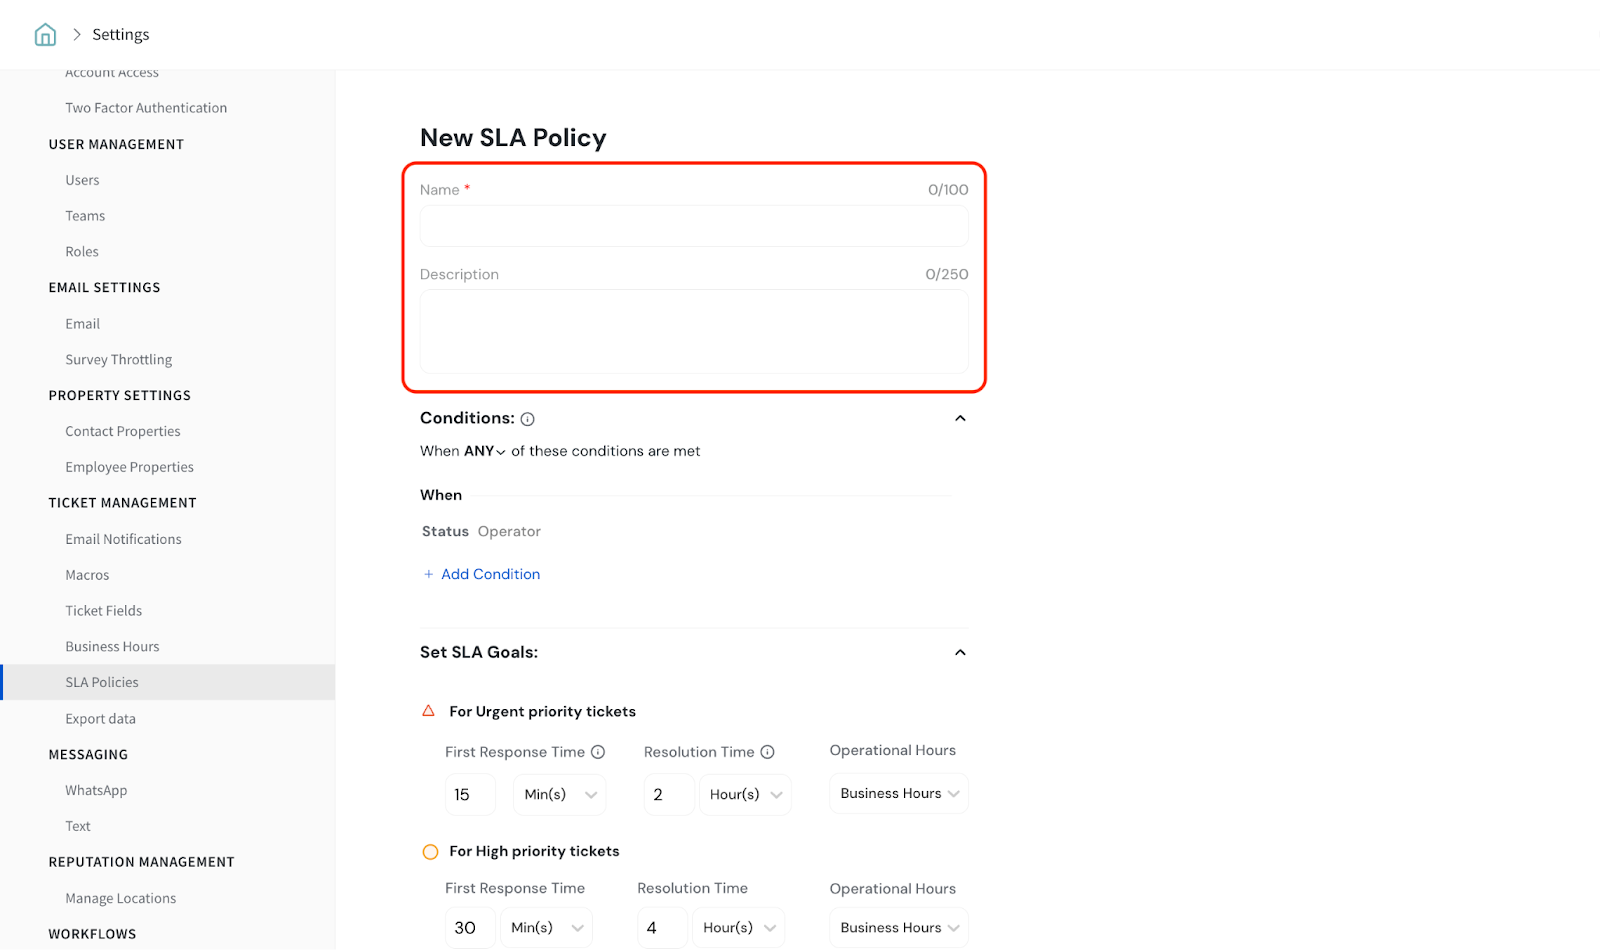Open Urgent first response Min(s) dropdown
The height and width of the screenshot is (952, 1600).
(x=560, y=794)
